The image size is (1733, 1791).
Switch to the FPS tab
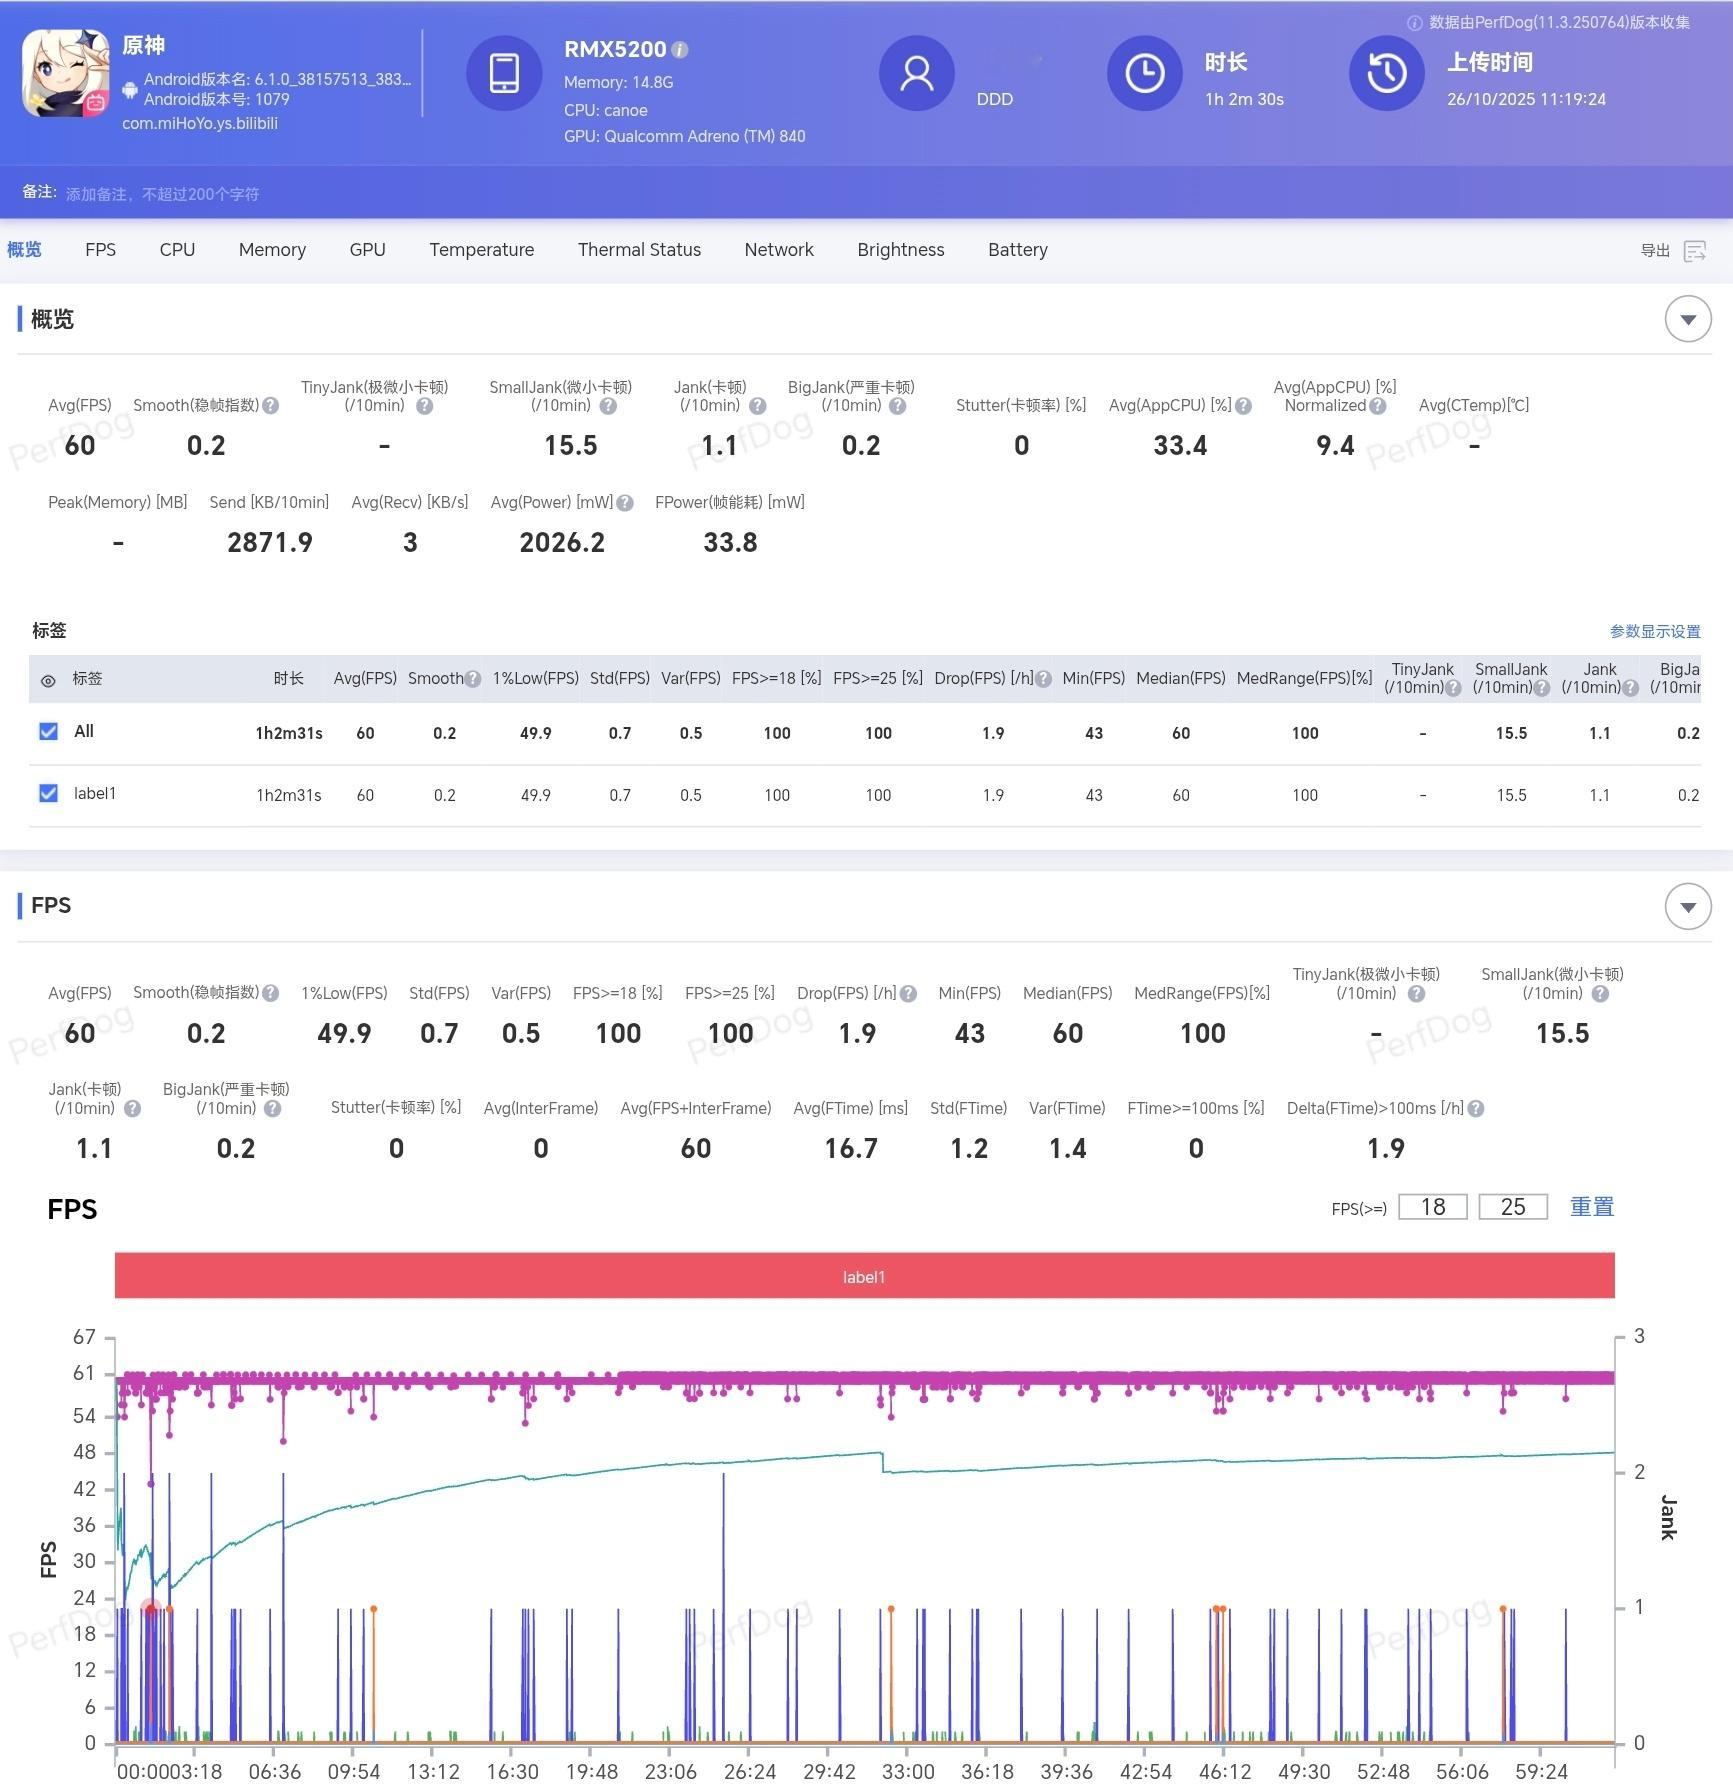coord(100,250)
